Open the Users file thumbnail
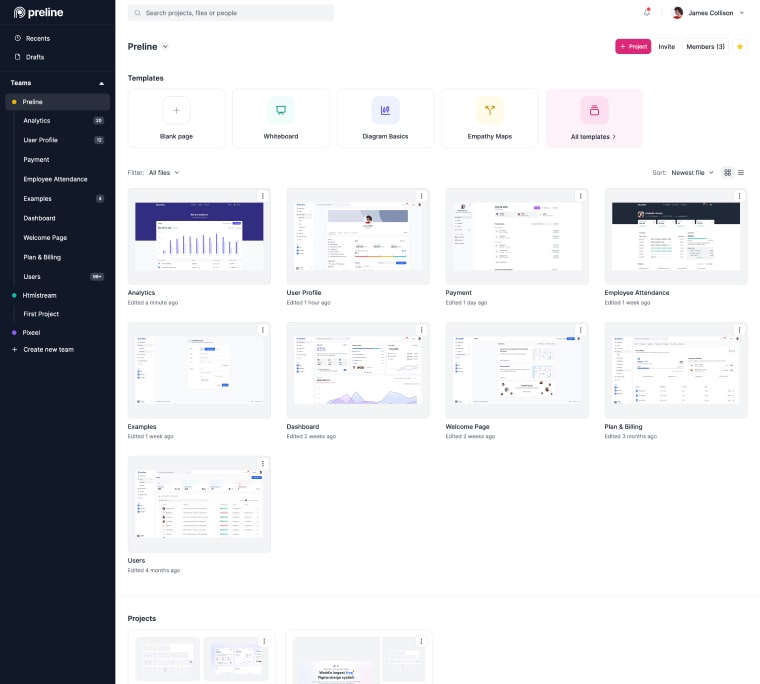The image size is (760, 684). [199, 504]
